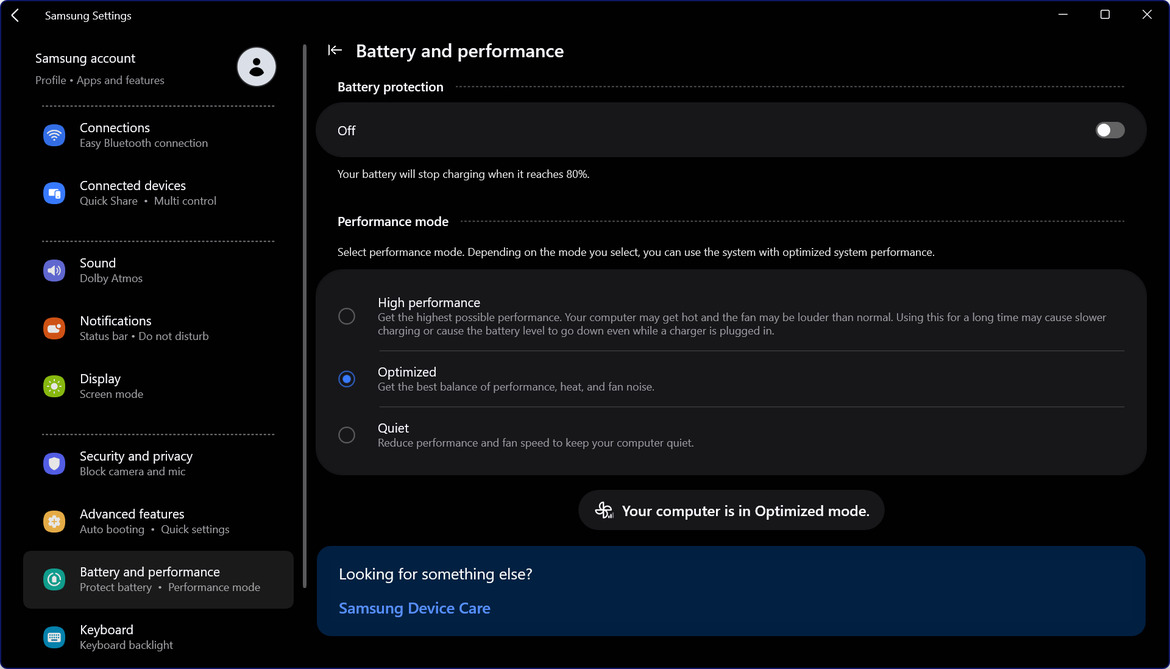Viewport: 1170px width, 669px height.
Task: Click the 'Easy Bluetooth connection' subtitle
Action: pyautogui.click(x=144, y=143)
